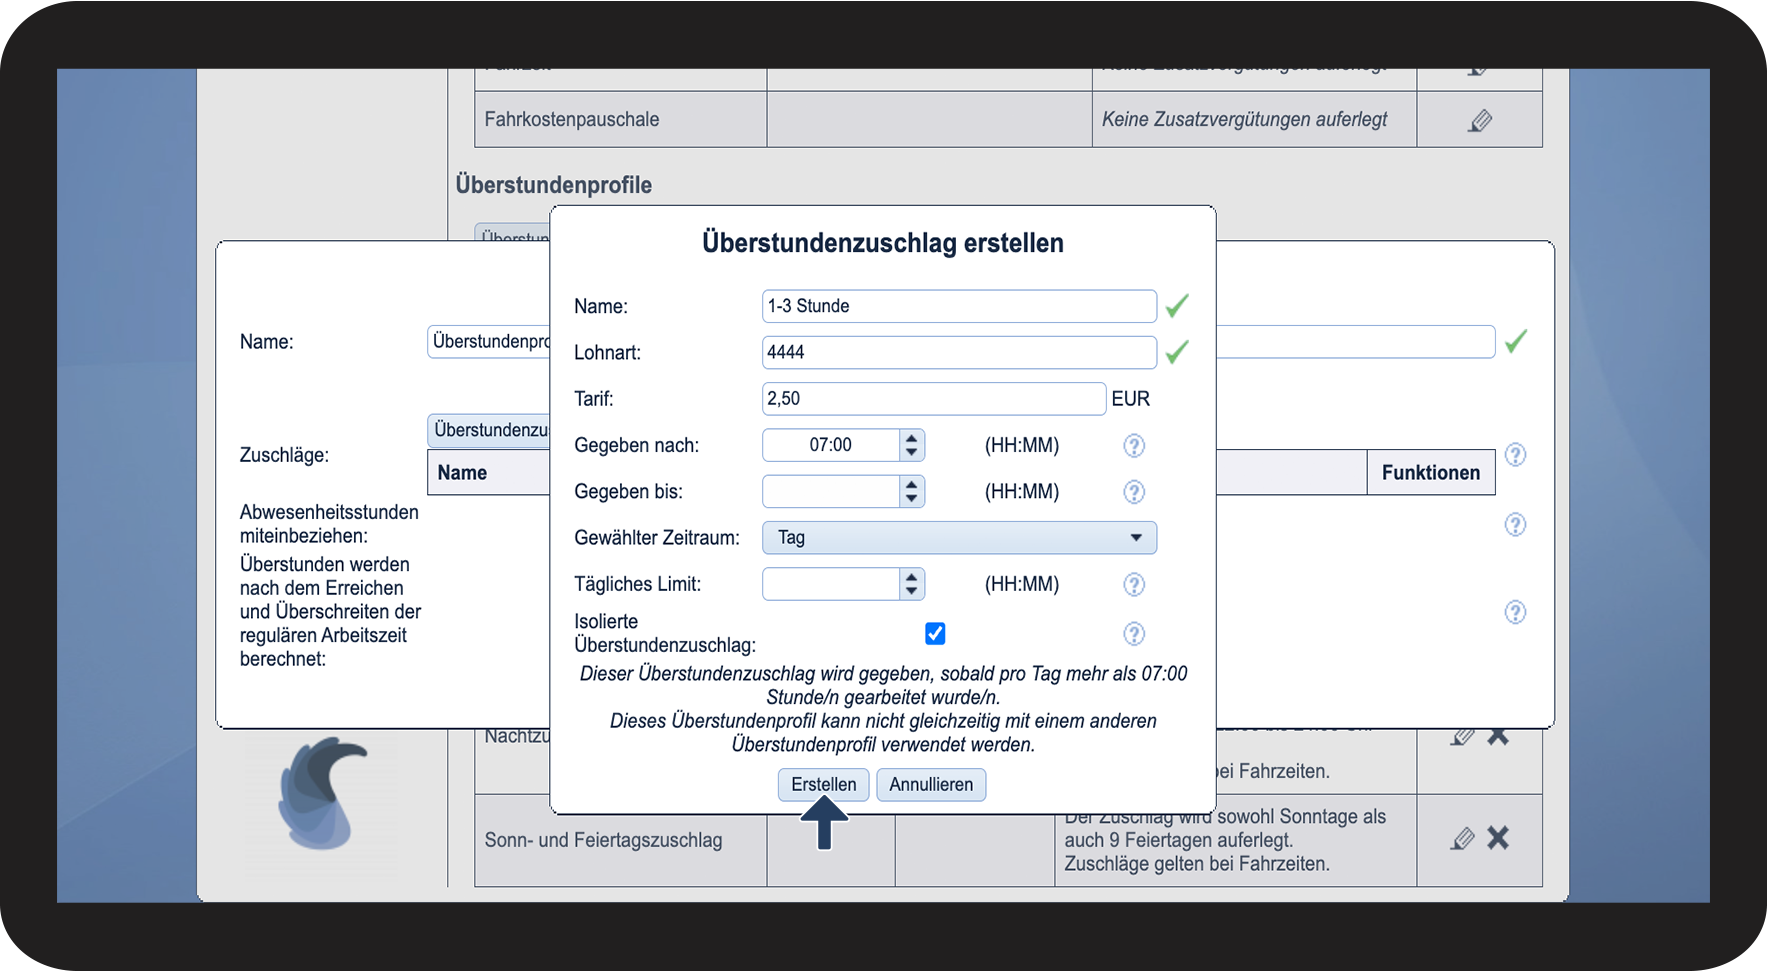Click the Gegeben bis time input

click(x=831, y=492)
